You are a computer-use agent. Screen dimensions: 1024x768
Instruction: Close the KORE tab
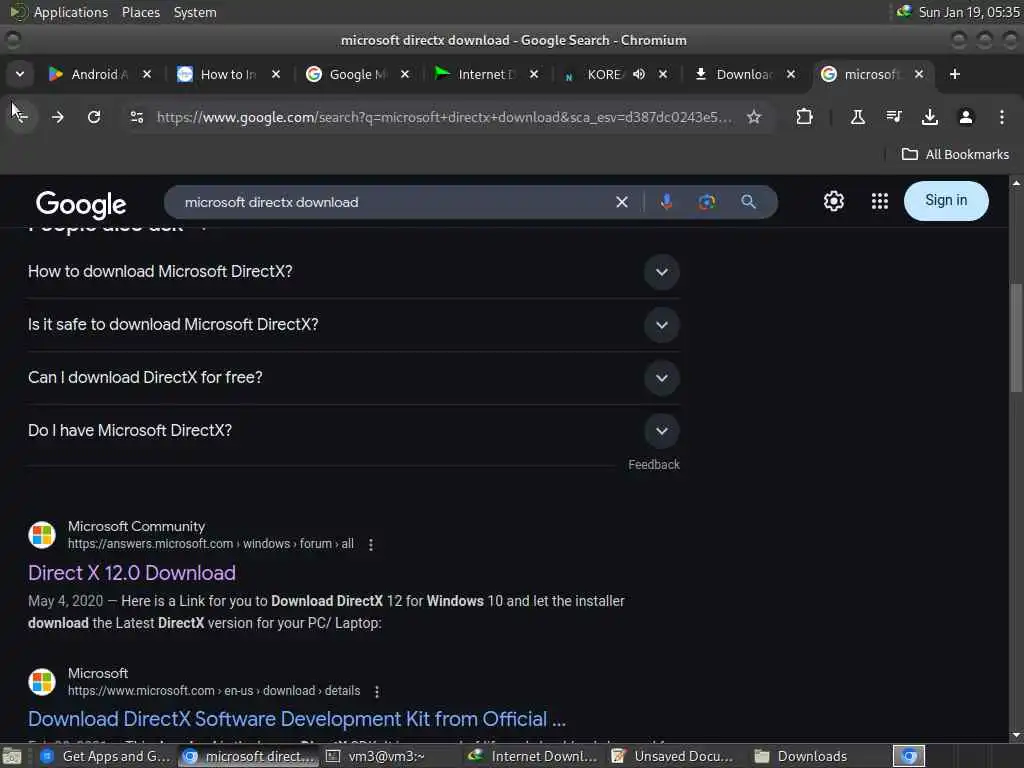coord(662,74)
